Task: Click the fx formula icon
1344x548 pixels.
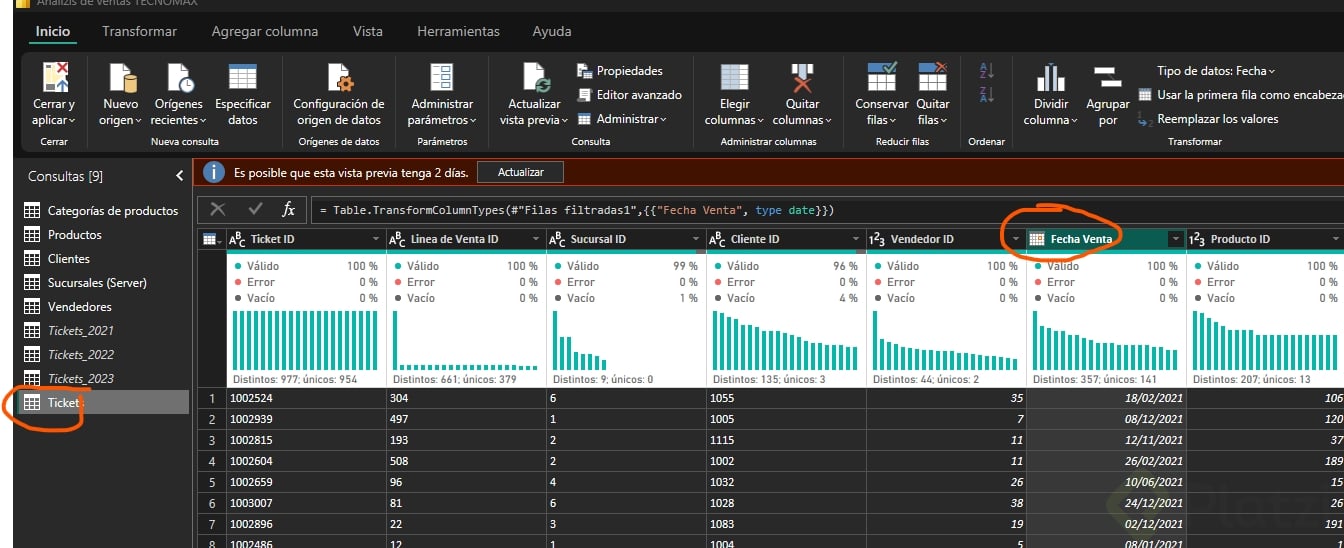Action: pyautogui.click(x=289, y=209)
